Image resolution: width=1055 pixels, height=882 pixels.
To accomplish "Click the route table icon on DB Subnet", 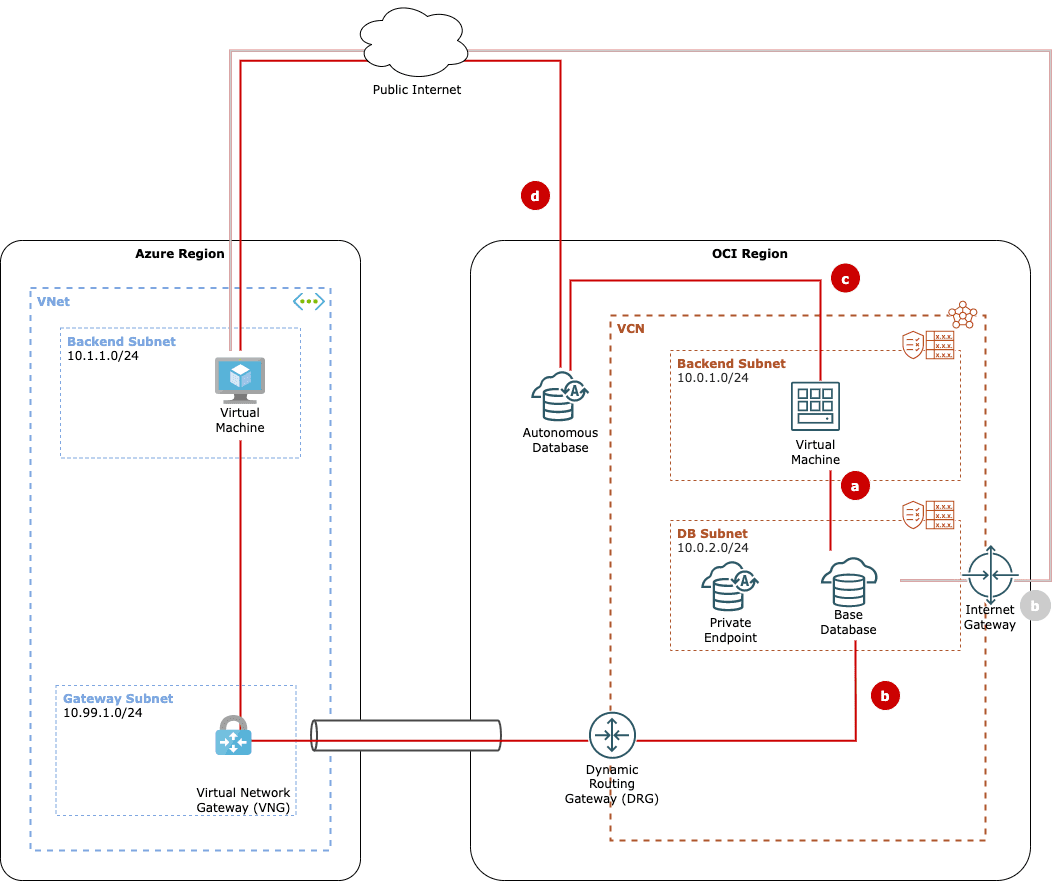I will [x=940, y=515].
